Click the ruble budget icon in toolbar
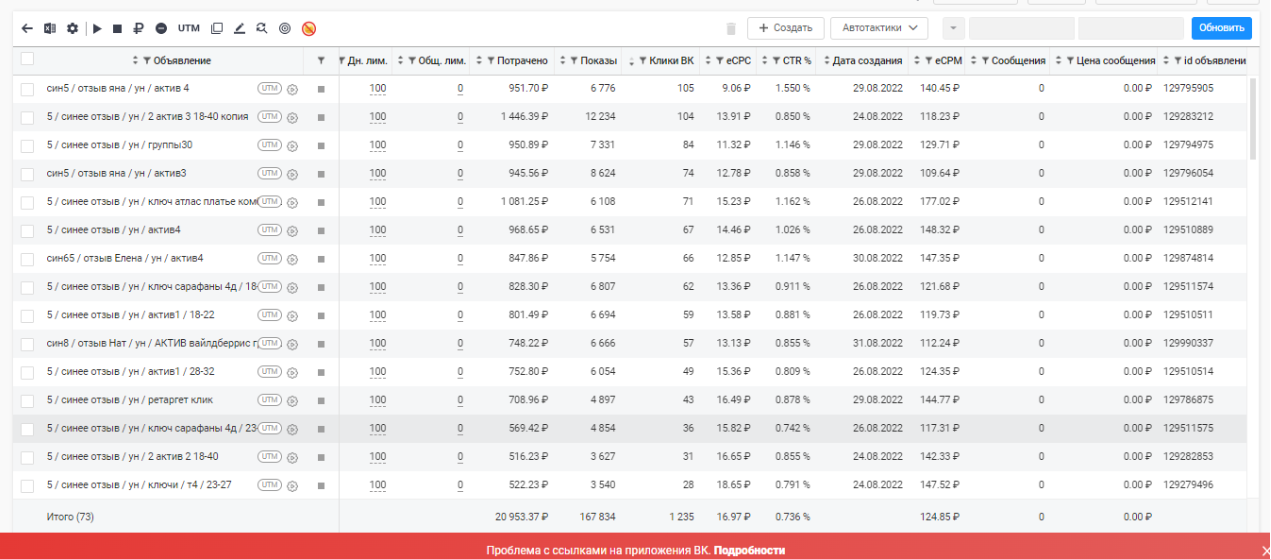1271x559 pixels. click(138, 28)
